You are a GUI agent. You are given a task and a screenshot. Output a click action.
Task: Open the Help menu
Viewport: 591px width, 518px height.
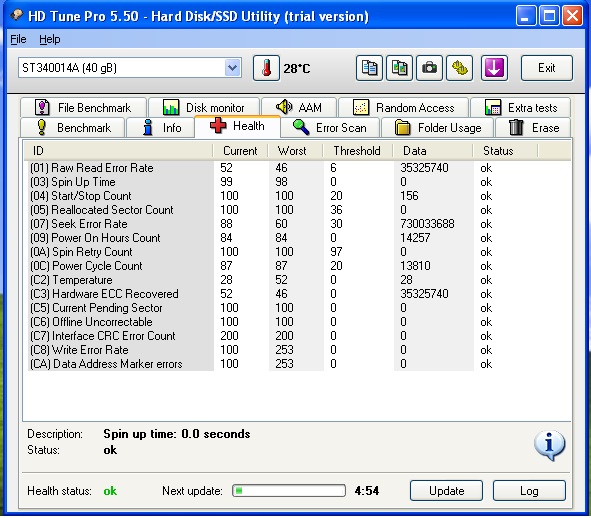tap(50, 39)
